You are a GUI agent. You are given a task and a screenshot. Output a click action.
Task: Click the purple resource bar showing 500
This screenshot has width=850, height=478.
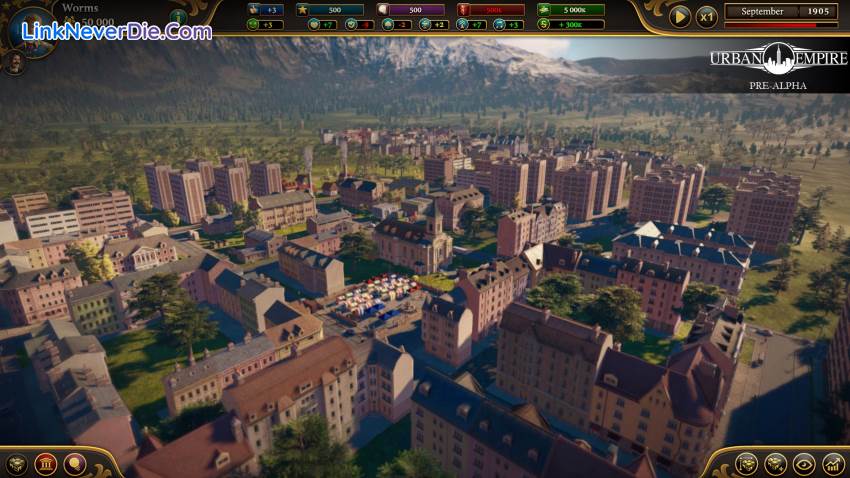pos(410,10)
